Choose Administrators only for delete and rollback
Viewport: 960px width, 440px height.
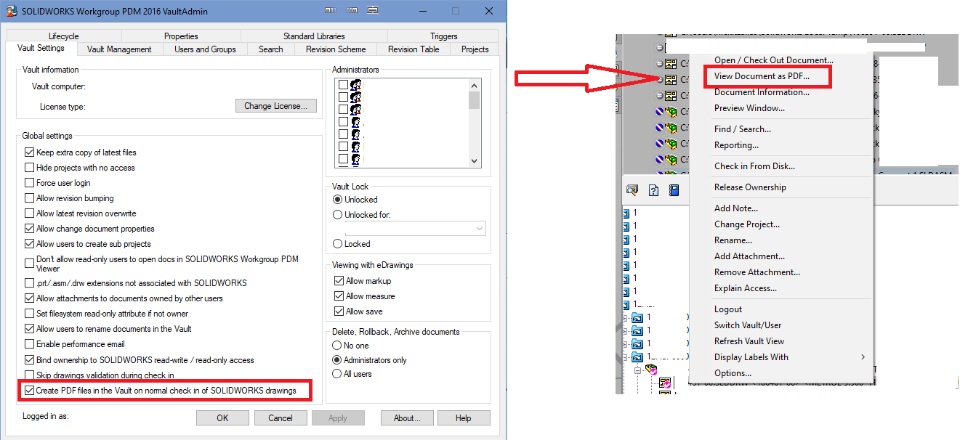coord(337,360)
